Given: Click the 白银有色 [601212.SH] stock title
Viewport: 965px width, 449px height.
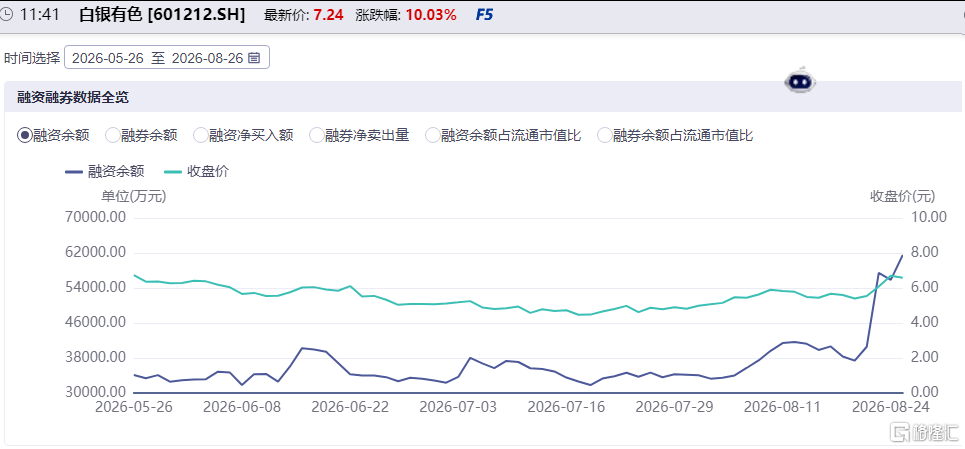Looking at the screenshot, I should [162, 15].
